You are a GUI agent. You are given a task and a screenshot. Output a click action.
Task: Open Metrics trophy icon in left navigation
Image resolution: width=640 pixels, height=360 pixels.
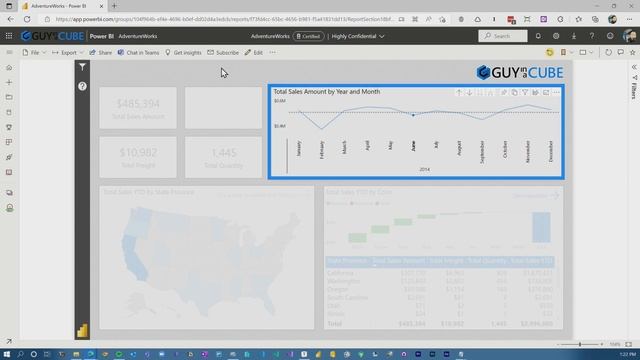tap(9, 127)
